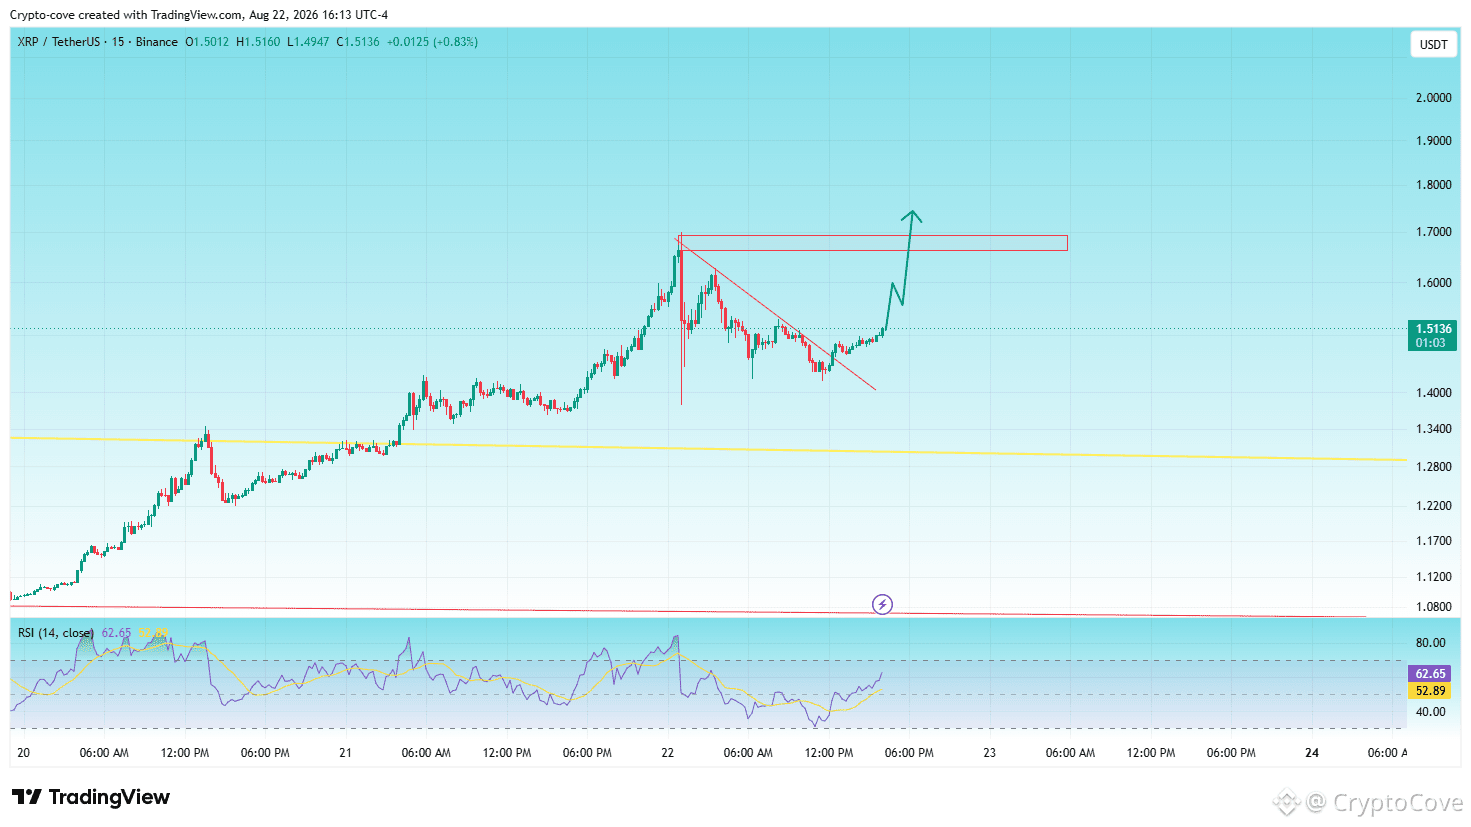Click the day 23 time axis label

pos(989,753)
